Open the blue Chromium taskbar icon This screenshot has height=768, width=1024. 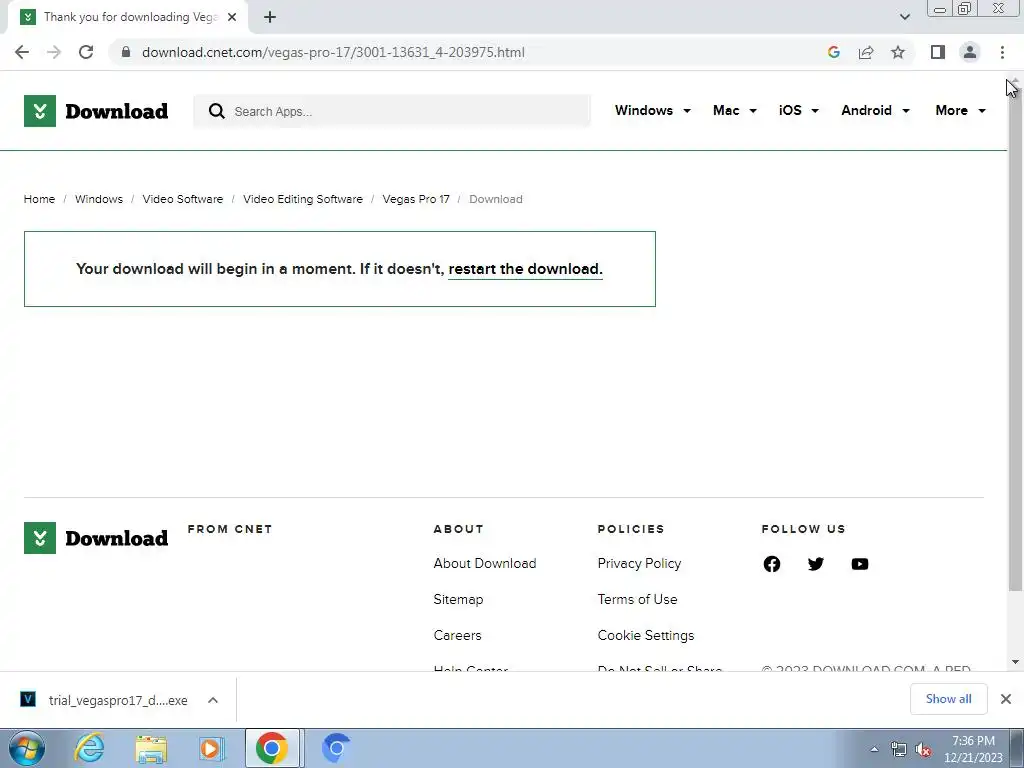[336, 748]
